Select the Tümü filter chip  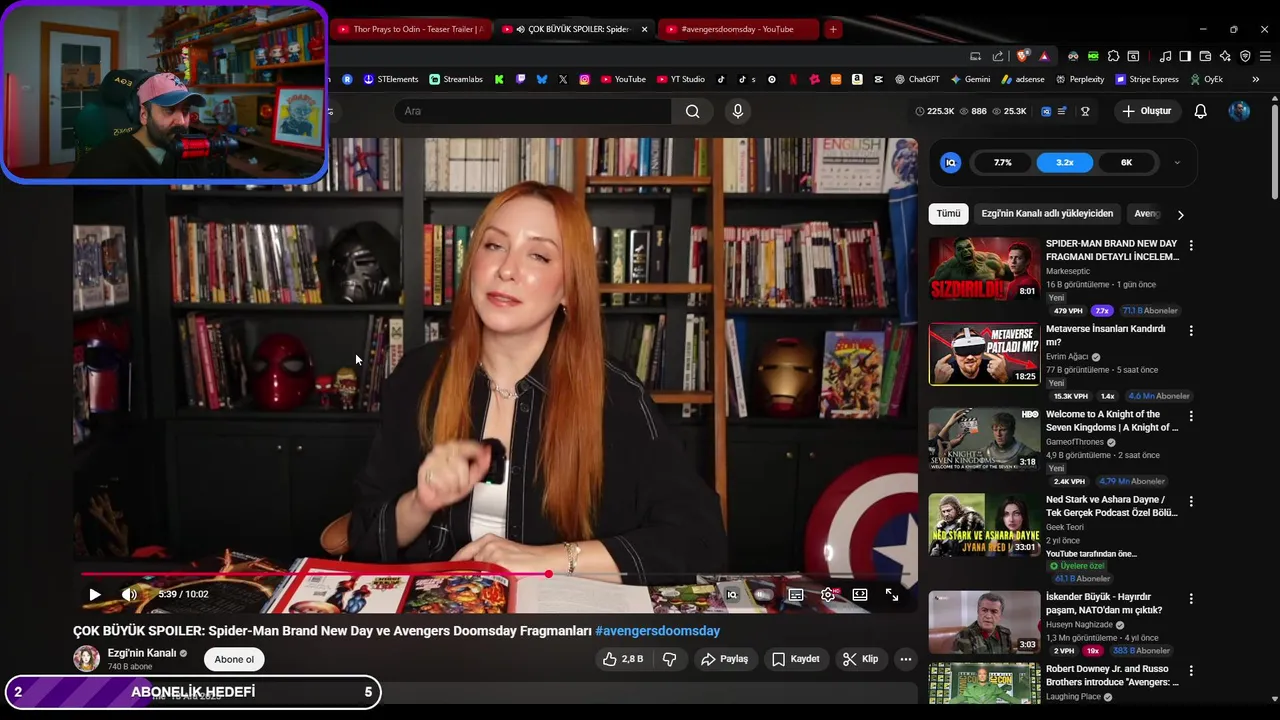(x=948, y=214)
